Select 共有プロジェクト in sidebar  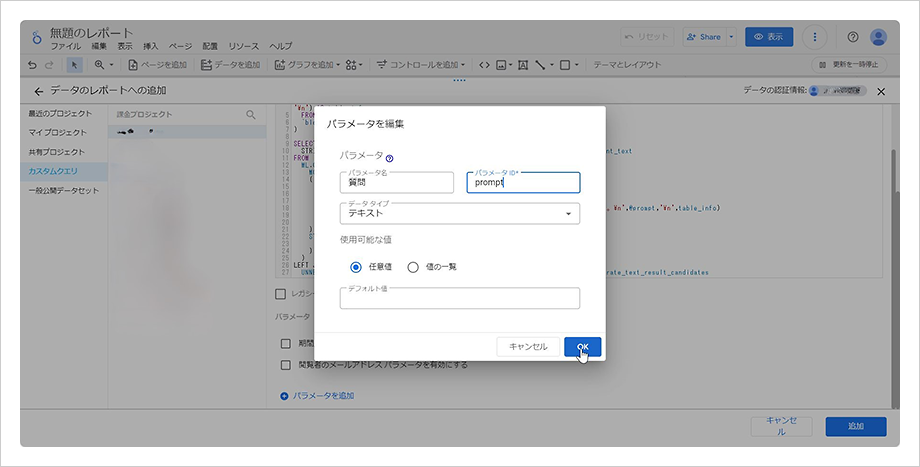click(x=57, y=153)
